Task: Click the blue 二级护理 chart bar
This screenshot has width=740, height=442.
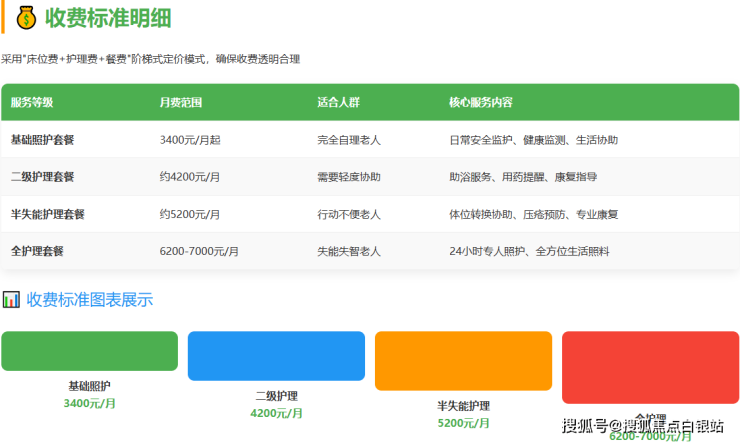Action: [276, 356]
